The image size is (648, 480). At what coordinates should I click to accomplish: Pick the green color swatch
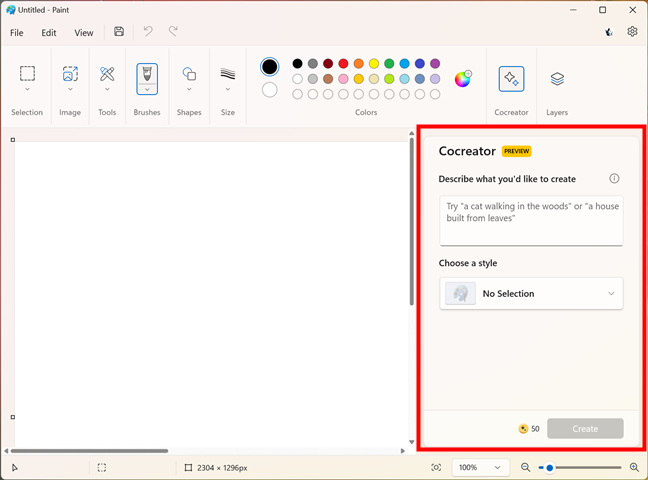[389, 64]
